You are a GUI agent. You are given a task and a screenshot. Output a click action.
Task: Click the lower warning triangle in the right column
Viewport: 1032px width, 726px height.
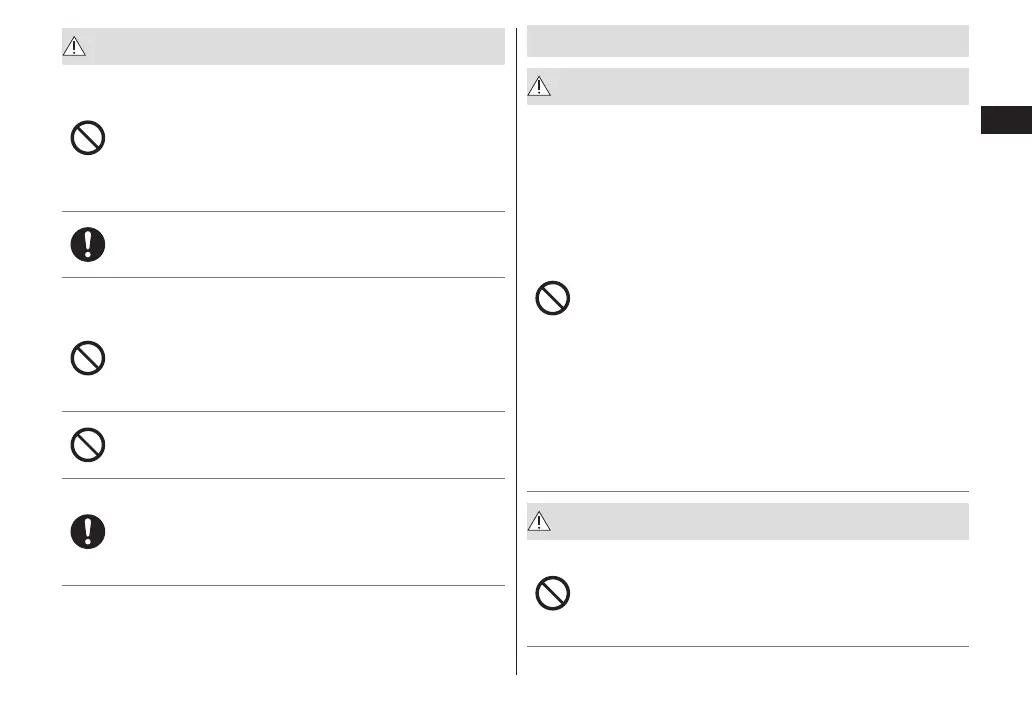pyautogui.click(x=540, y=521)
